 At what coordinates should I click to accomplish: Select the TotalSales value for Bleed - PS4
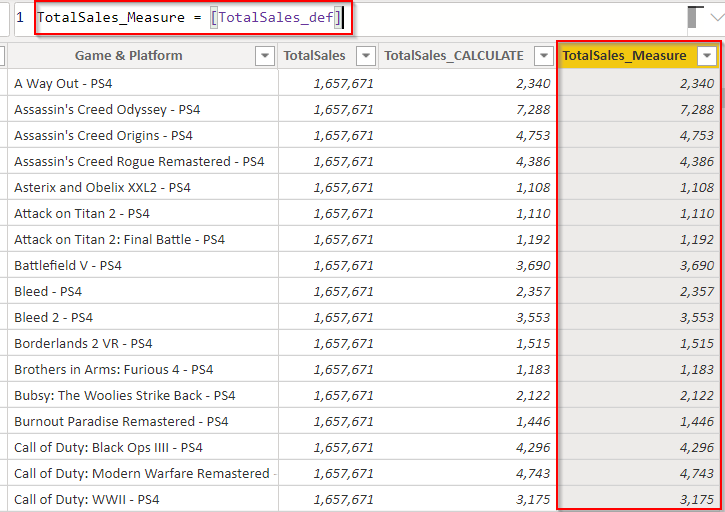coord(343,292)
